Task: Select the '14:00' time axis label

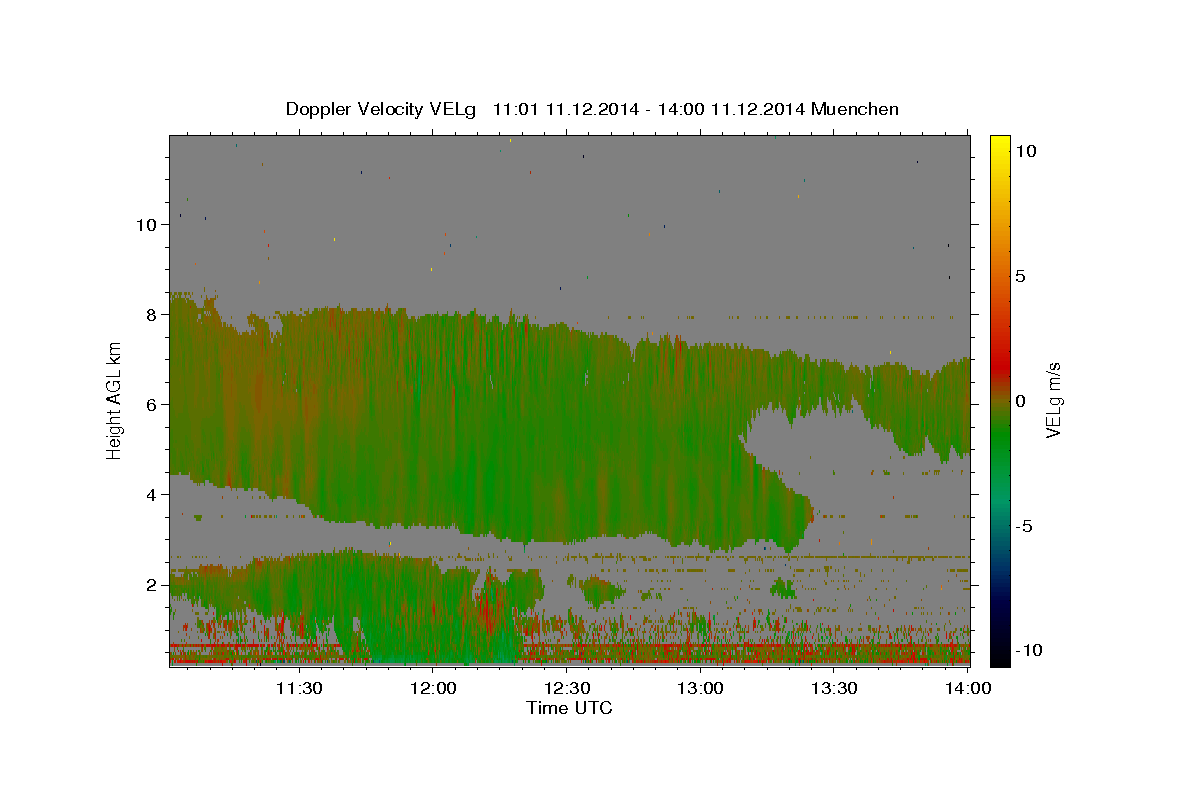Action: coord(969,688)
